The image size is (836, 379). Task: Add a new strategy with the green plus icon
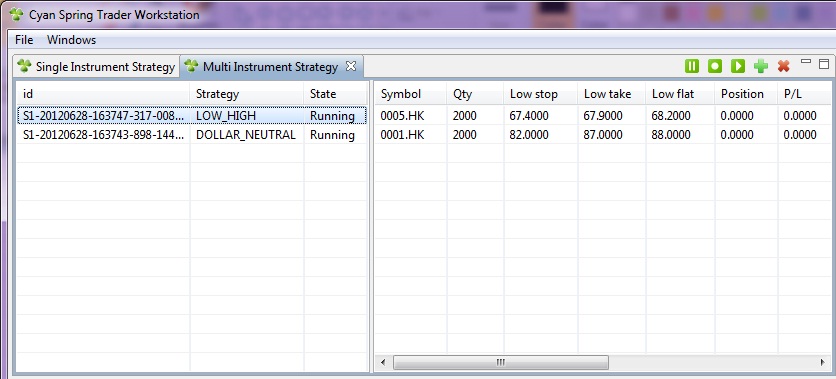click(x=761, y=66)
